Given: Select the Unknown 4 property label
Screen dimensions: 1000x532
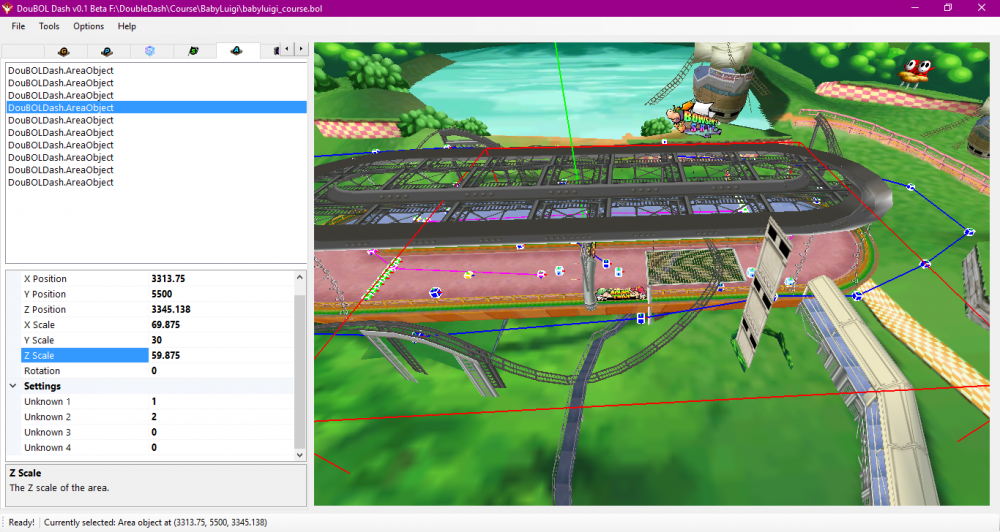Looking at the screenshot, I should tap(47, 447).
